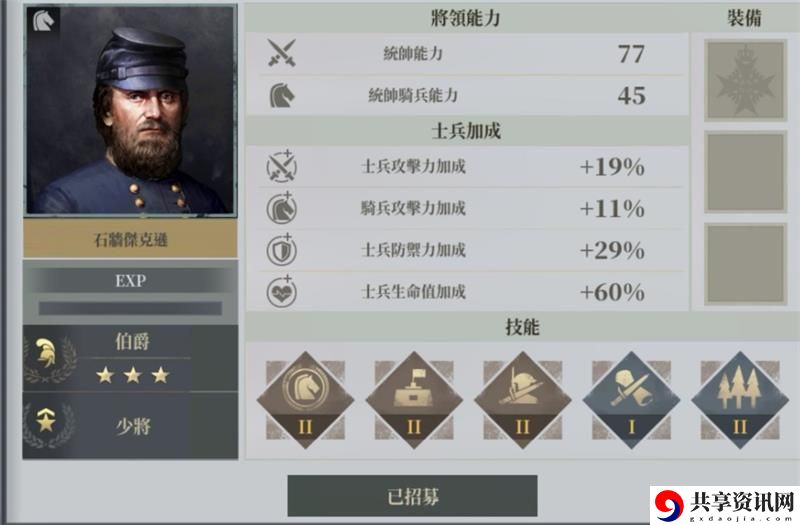The height and width of the screenshot is (525, 800).
Task: Click the heart health bonus icon
Action: [x=282, y=292]
